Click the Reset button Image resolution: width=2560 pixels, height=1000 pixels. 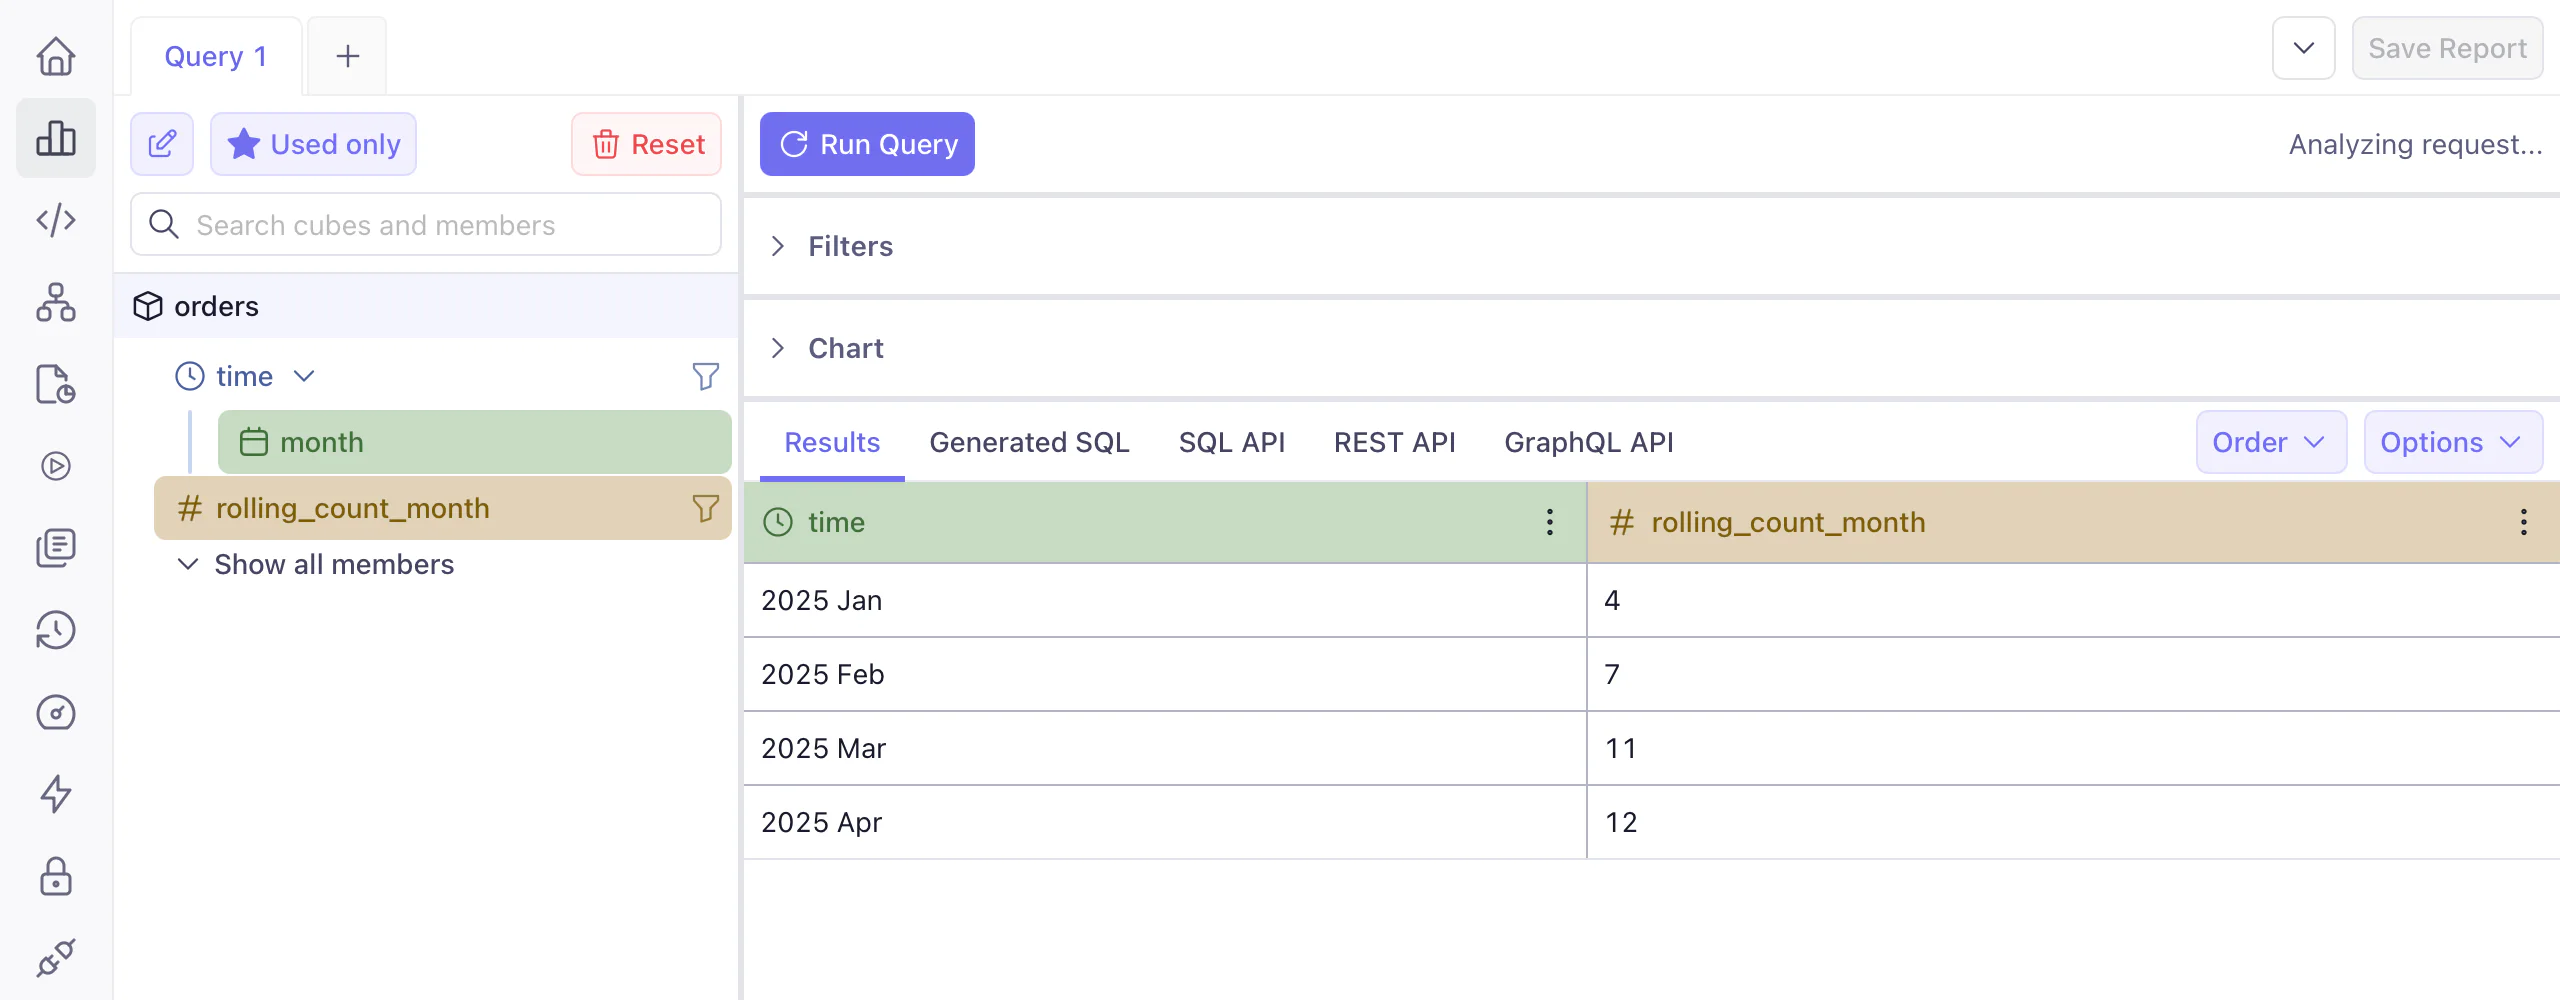pyautogui.click(x=647, y=144)
